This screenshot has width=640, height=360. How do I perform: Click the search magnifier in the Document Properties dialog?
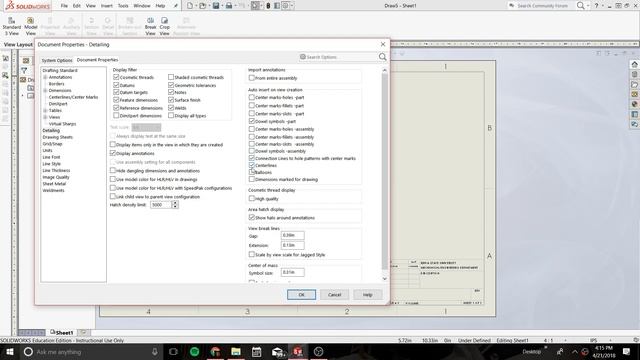point(382,57)
